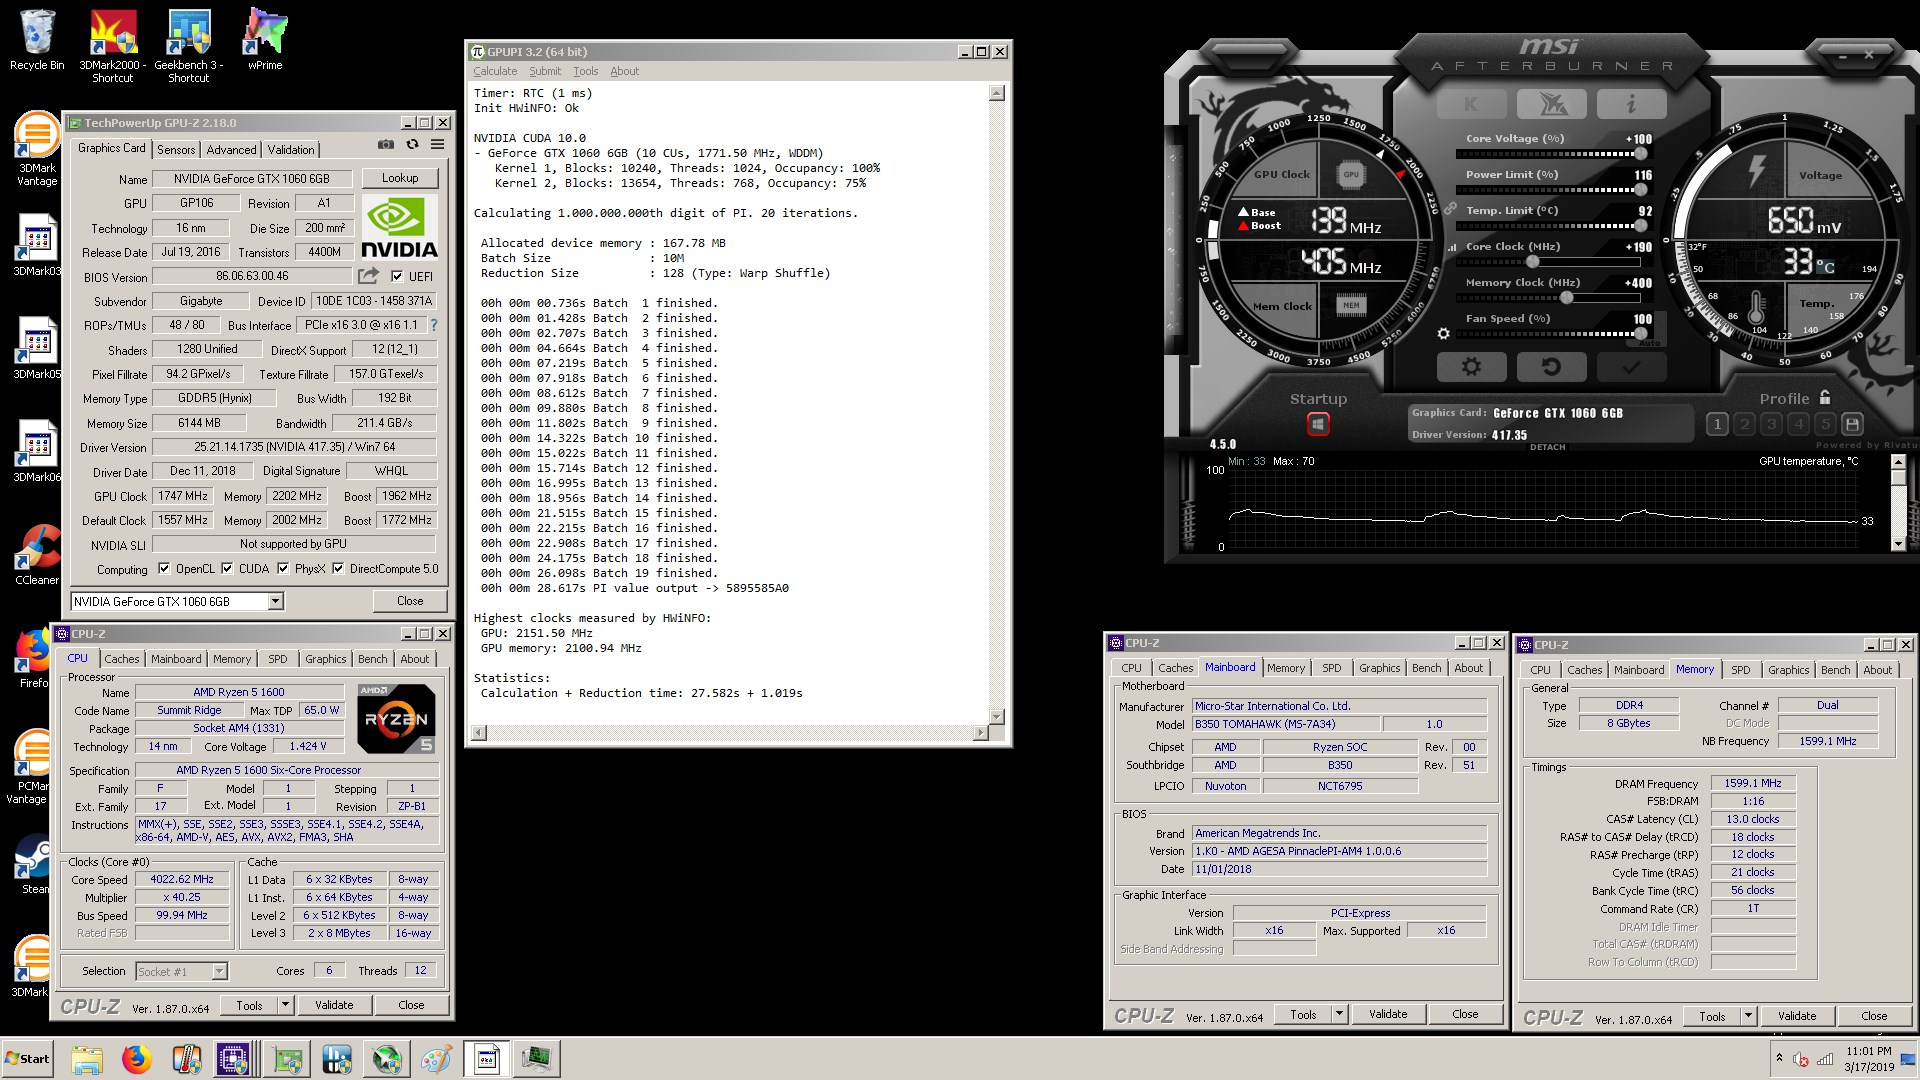Open GPUPI Submit menu
This screenshot has width=1920, height=1080.
click(x=545, y=71)
